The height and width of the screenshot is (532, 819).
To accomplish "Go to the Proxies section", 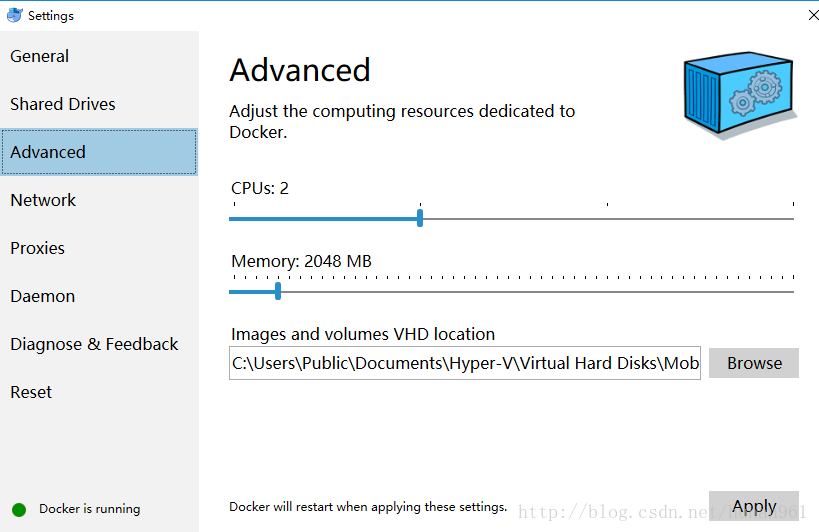I will click(37, 248).
